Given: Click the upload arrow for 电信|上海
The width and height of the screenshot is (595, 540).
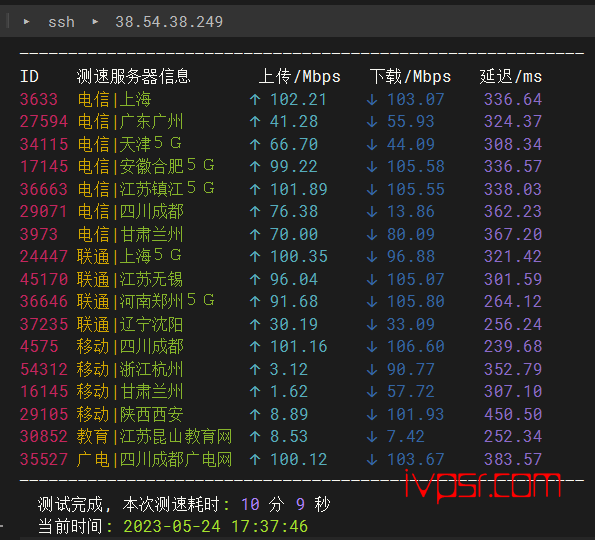Looking at the screenshot, I should coord(255,100).
